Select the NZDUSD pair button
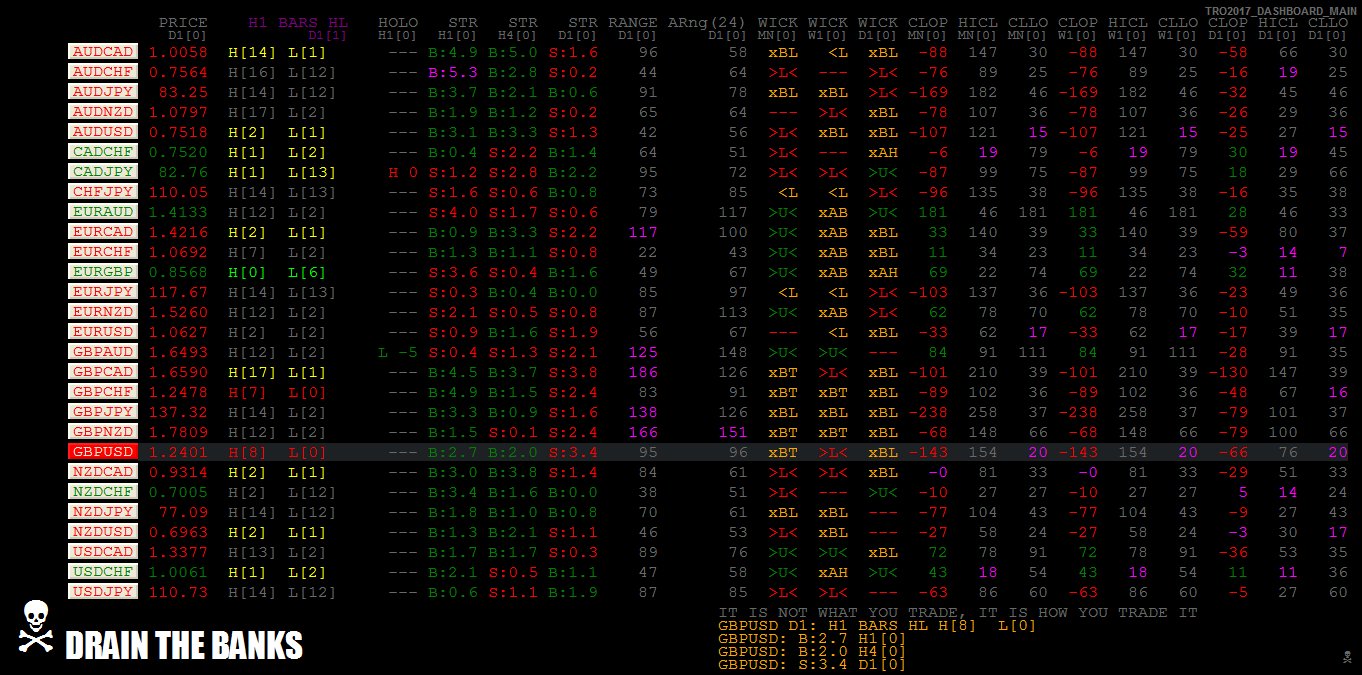The image size is (1362, 675). click(x=103, y=531)
